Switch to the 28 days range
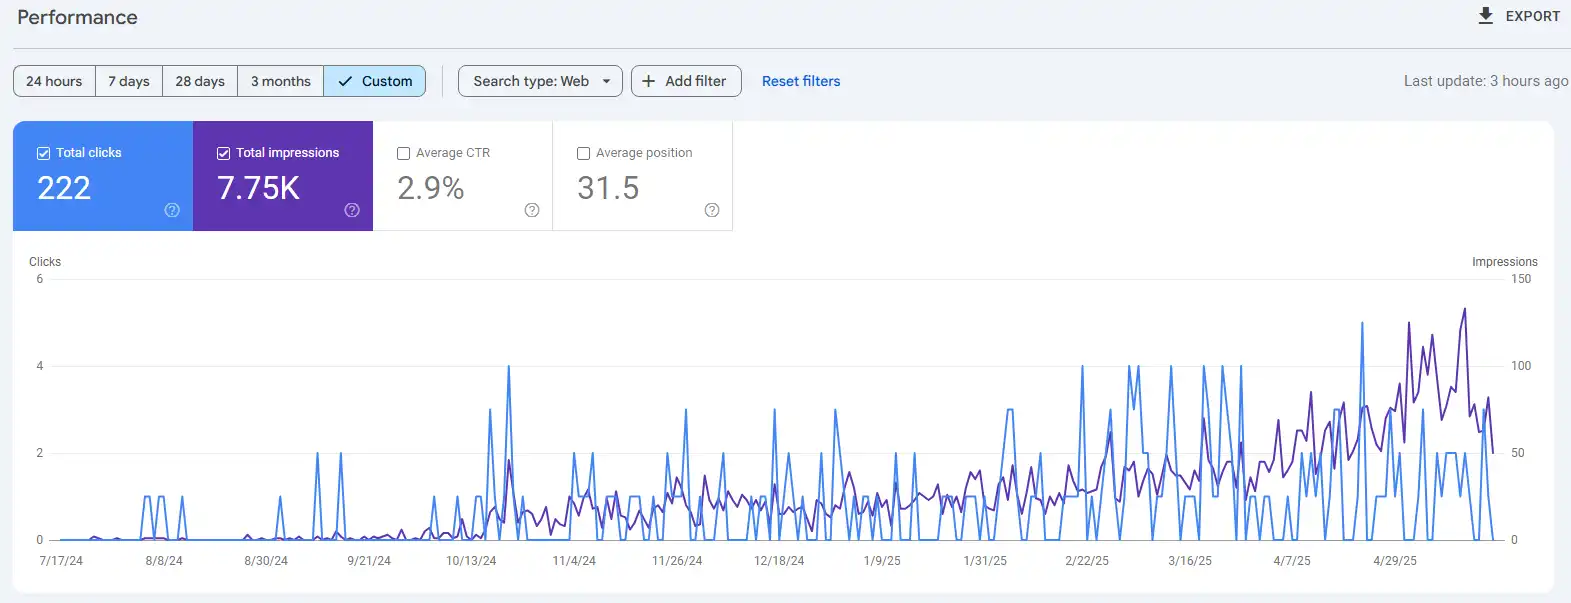The height and width of the screenshot is (603, 1571). point(200,81)
